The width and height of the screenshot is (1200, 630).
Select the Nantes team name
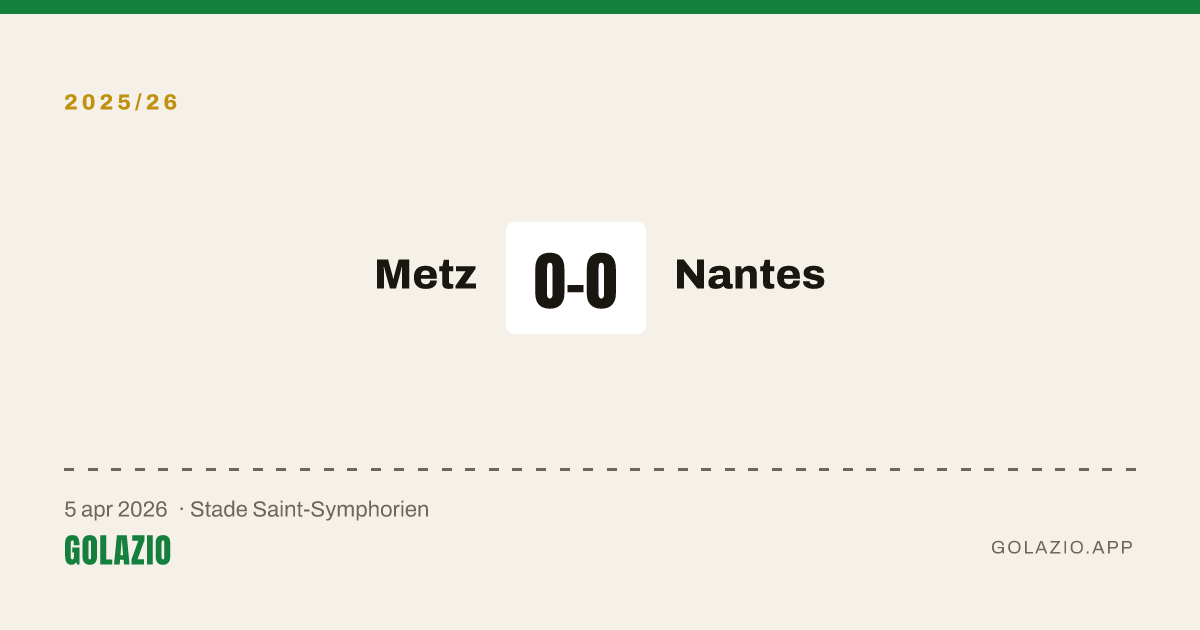[750, 275]
